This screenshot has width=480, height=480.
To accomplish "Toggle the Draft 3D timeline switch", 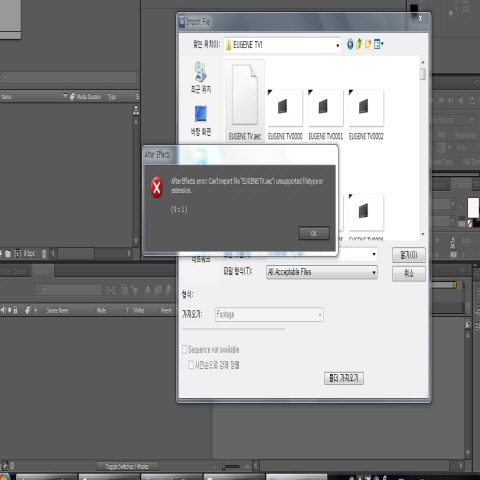I will coord(135,290).
